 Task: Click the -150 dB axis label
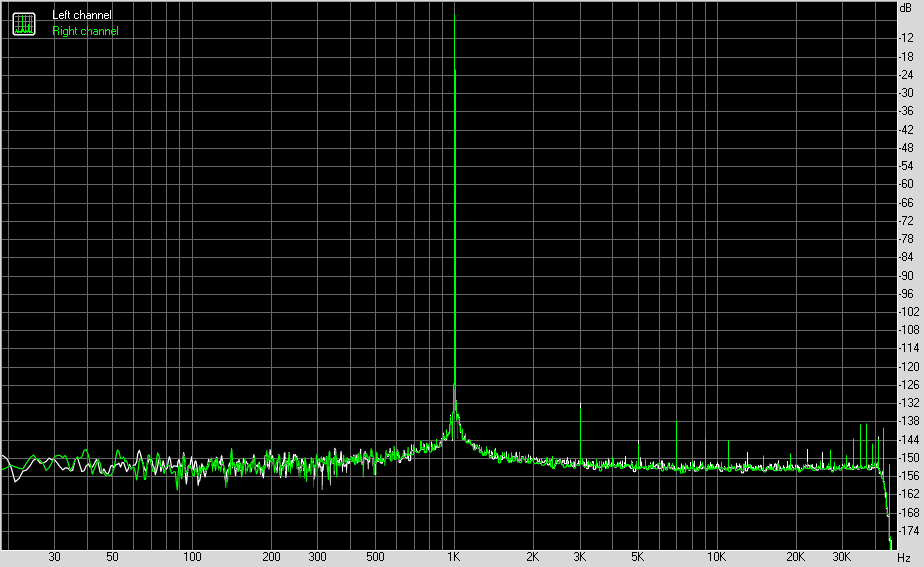(x=908, y=457)
